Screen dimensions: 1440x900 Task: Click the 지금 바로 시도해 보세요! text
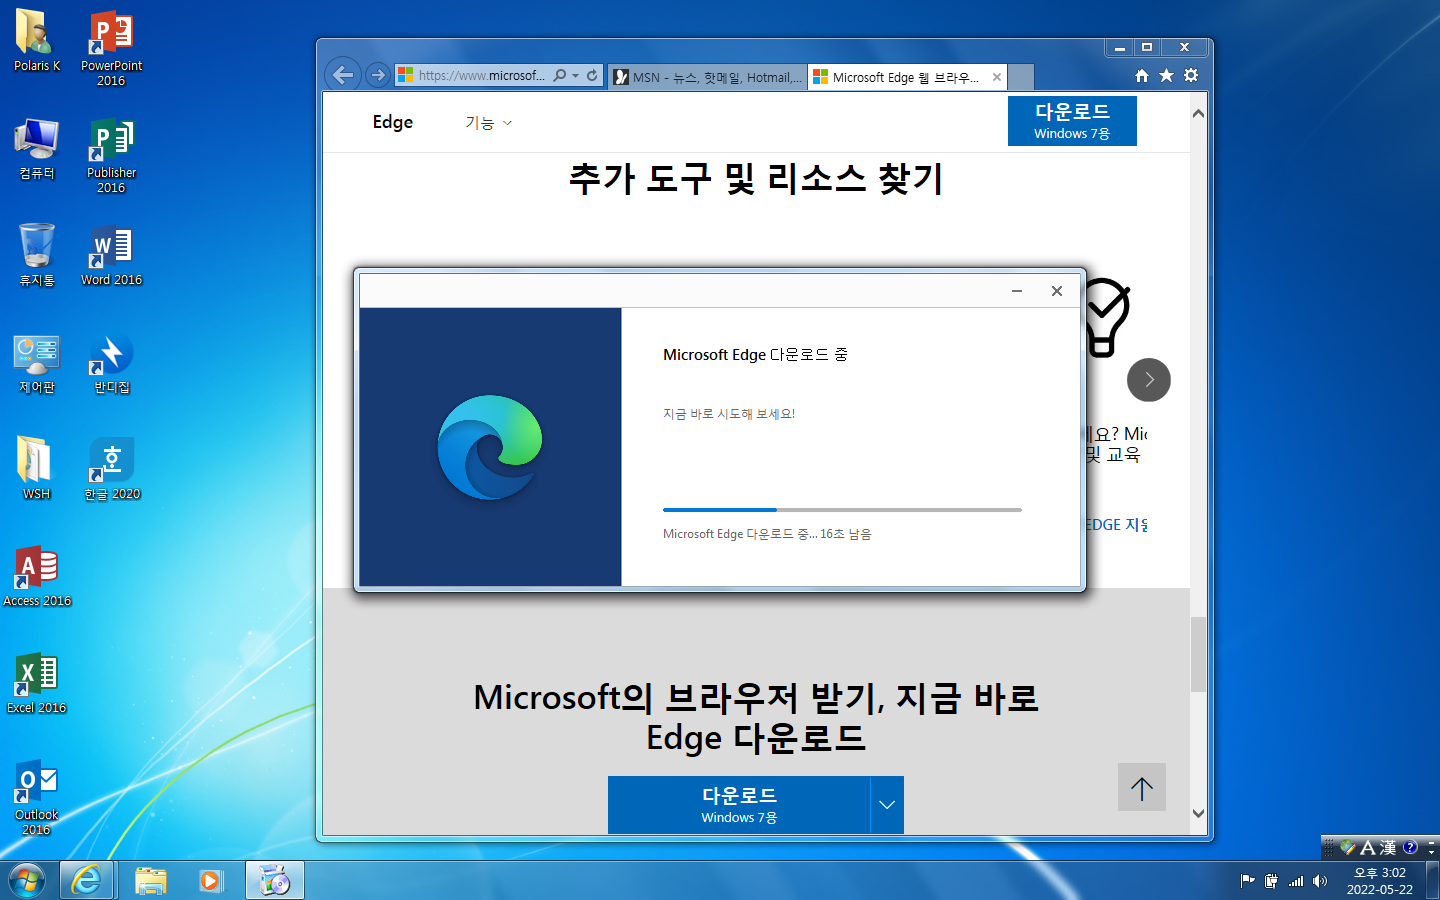[x=729, y=414]
